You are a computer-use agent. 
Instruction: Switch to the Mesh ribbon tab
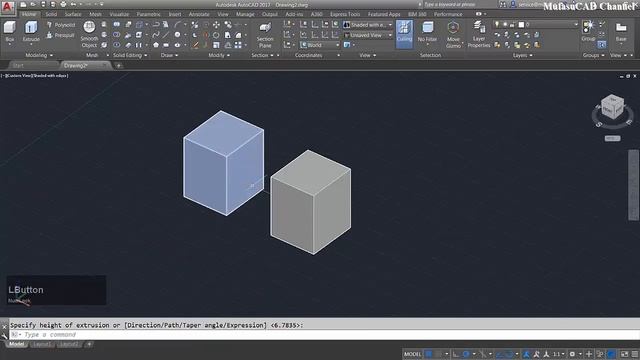pos(96,14)
